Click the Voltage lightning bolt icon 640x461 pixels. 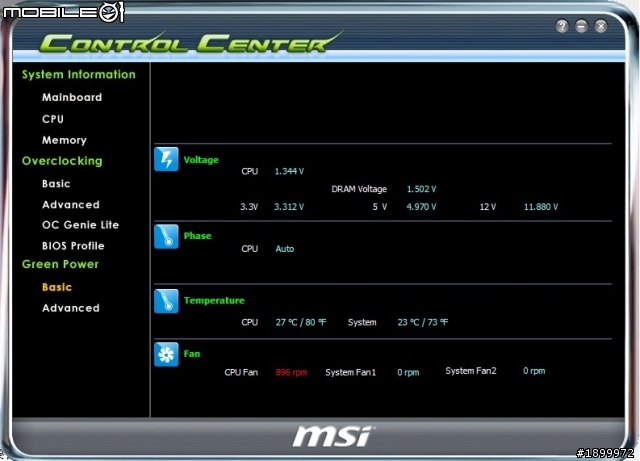[166, 159]
